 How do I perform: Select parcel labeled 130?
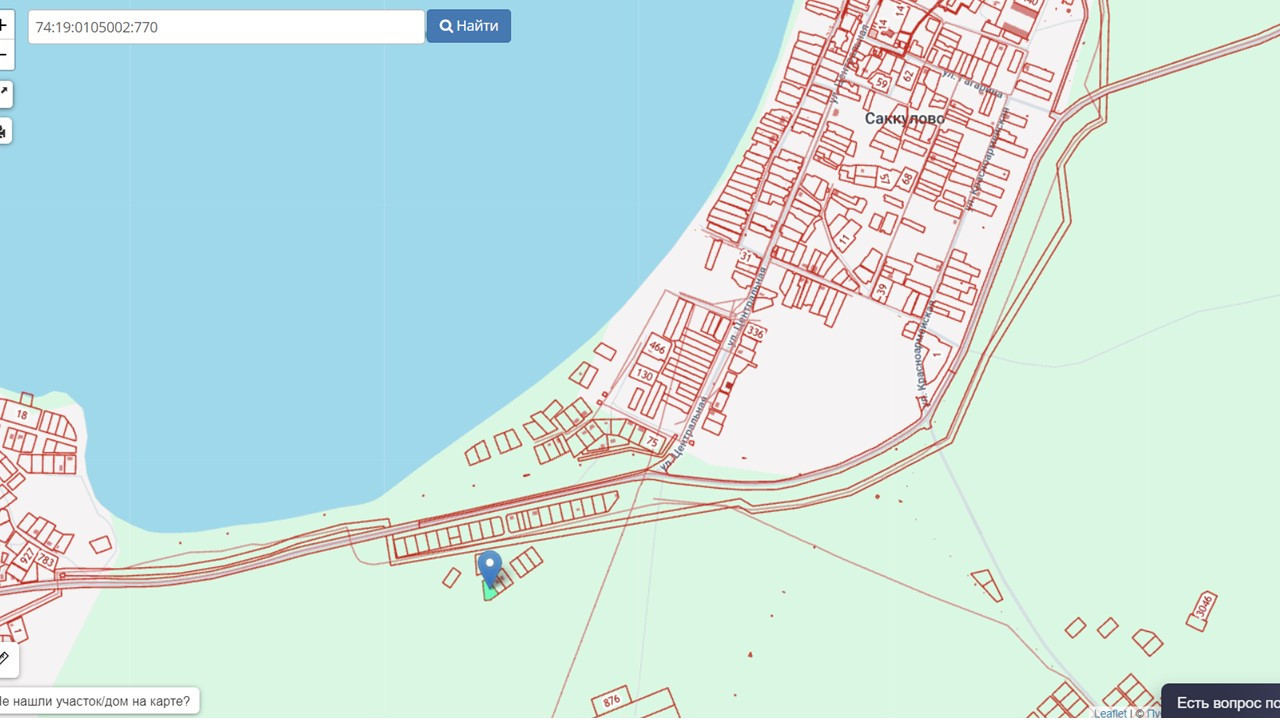[645, 376]
